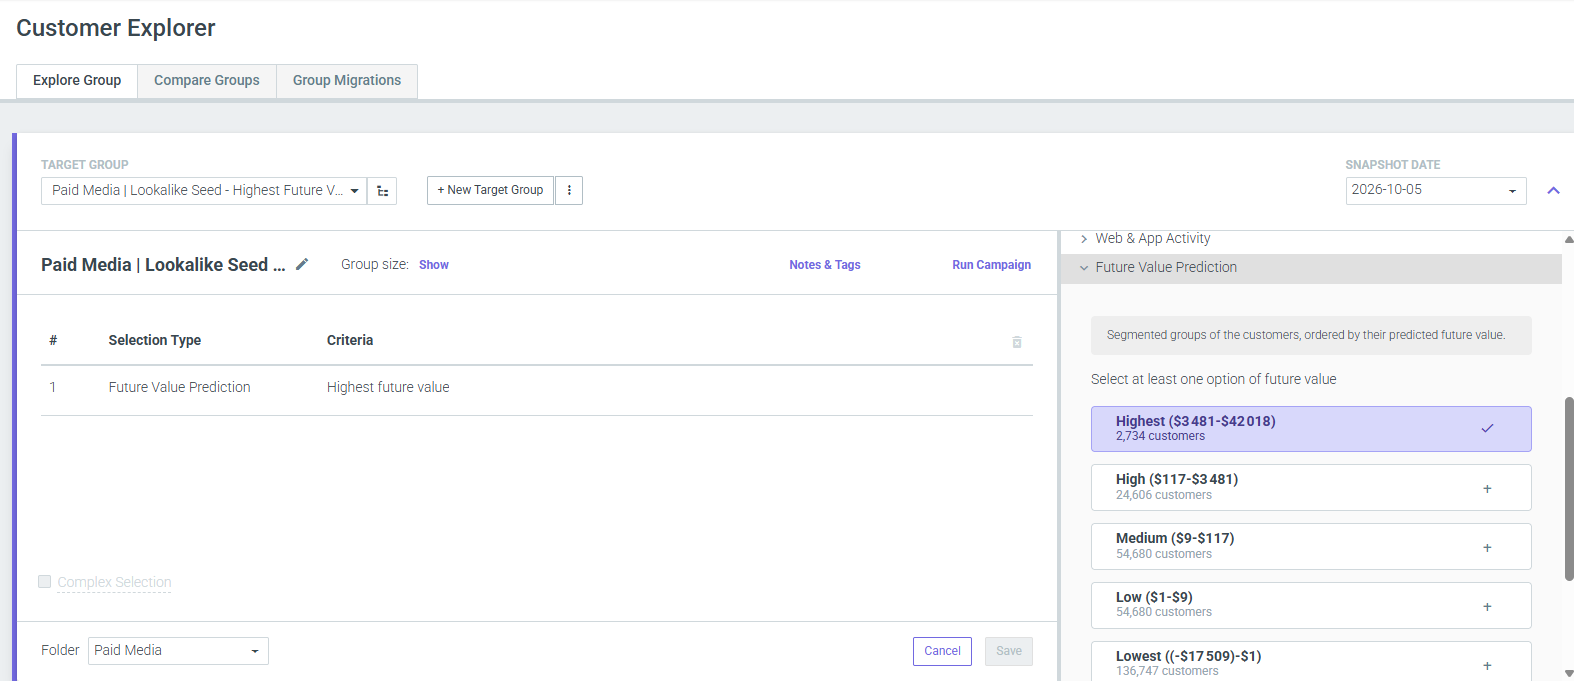Screen dimensions: 1574x681
Task: Click the Run Campaign link
Action: (991, 265)
